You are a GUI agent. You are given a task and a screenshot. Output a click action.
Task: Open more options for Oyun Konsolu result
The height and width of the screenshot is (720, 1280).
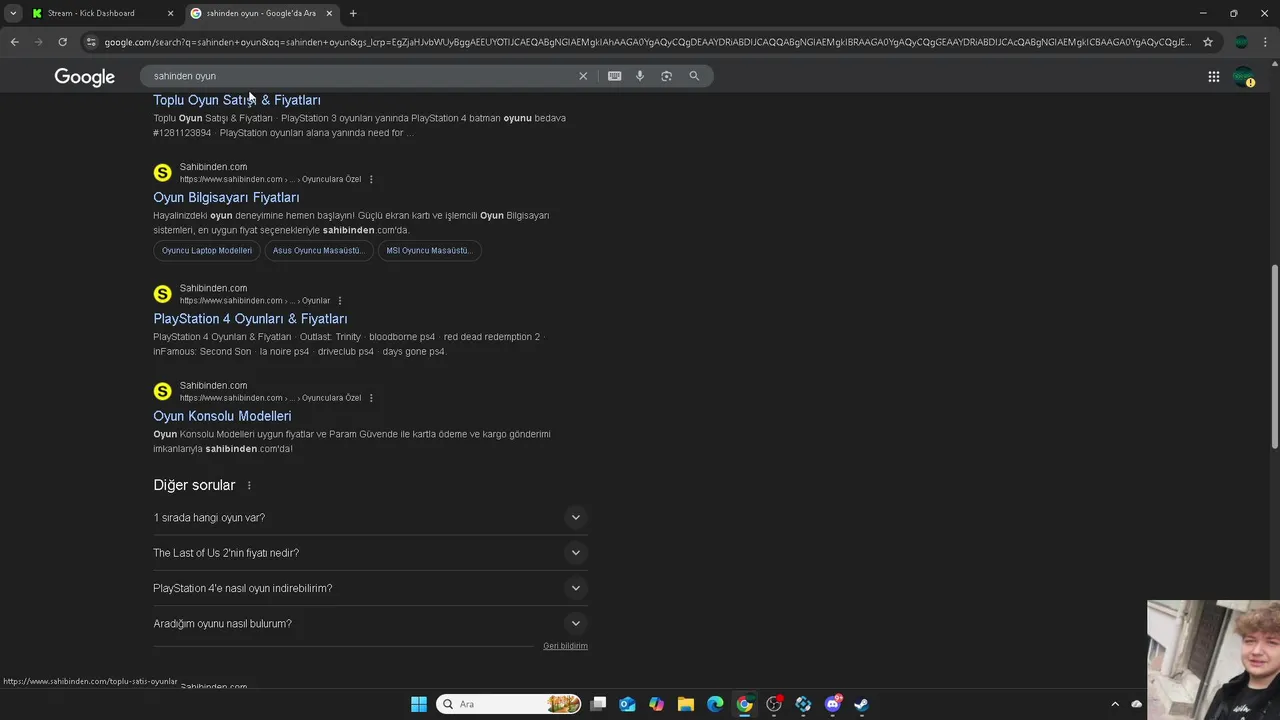tap(371, 398)
